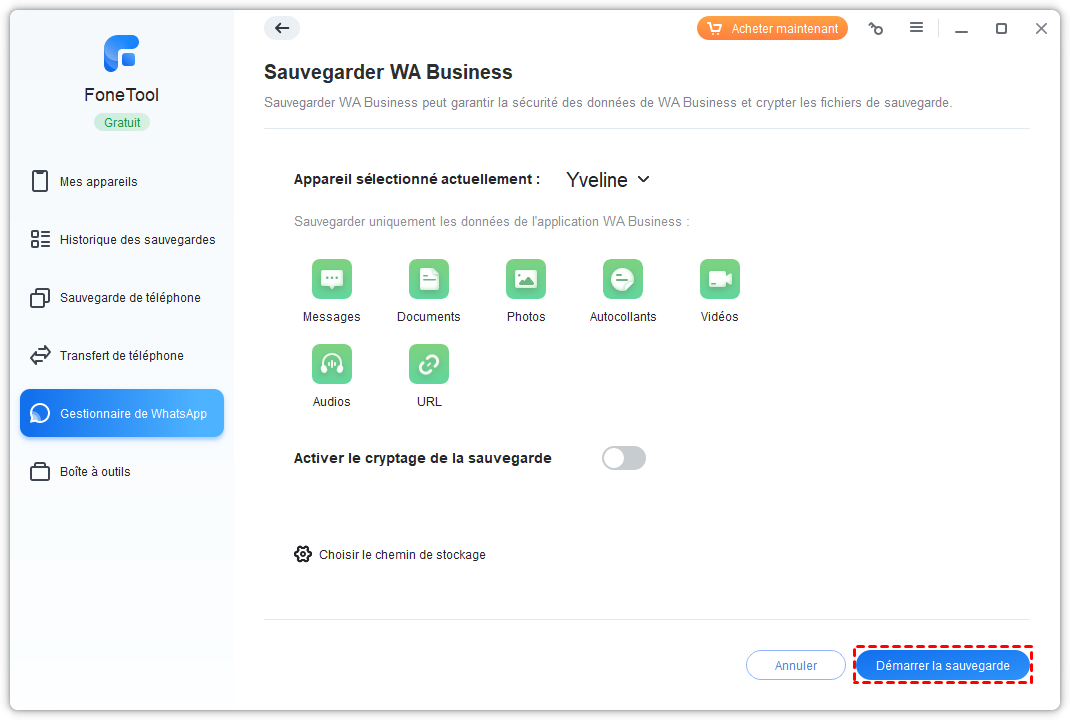Select the Documents icon

(x=429, y=279)
